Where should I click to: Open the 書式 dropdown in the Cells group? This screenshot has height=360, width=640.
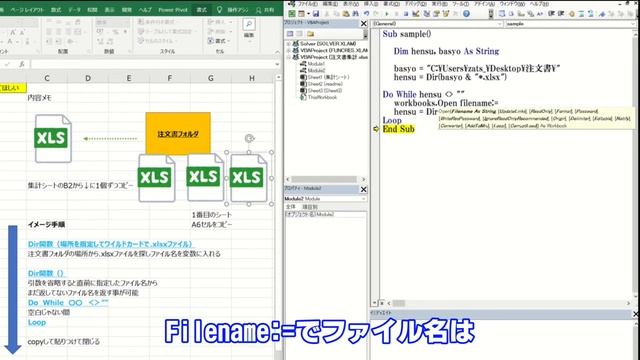(x=219, y=41)
